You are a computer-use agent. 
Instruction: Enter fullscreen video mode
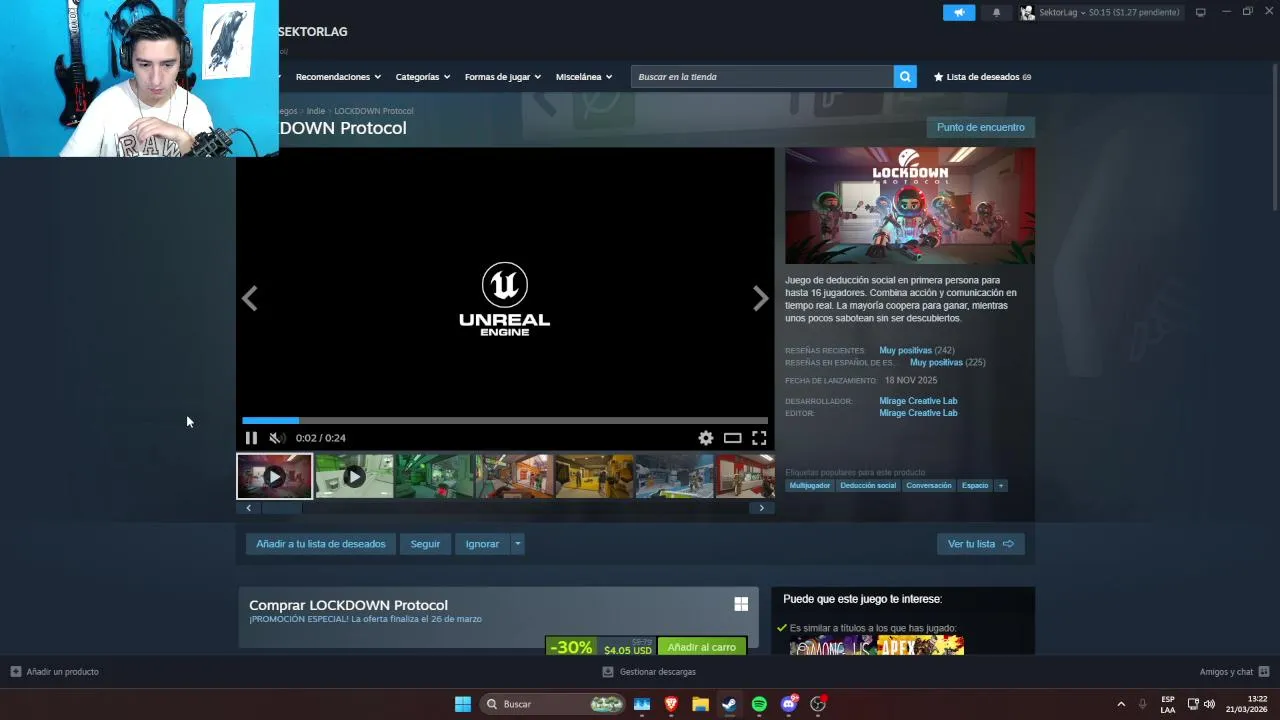[759, 438]
